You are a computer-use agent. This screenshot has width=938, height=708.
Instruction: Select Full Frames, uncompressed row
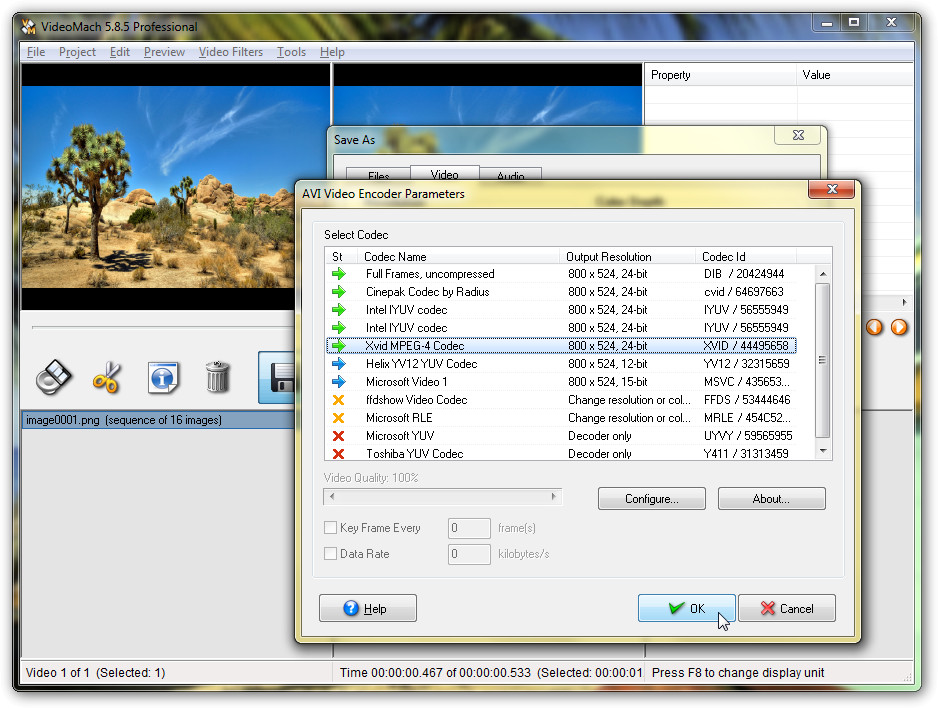pos(561,274)
